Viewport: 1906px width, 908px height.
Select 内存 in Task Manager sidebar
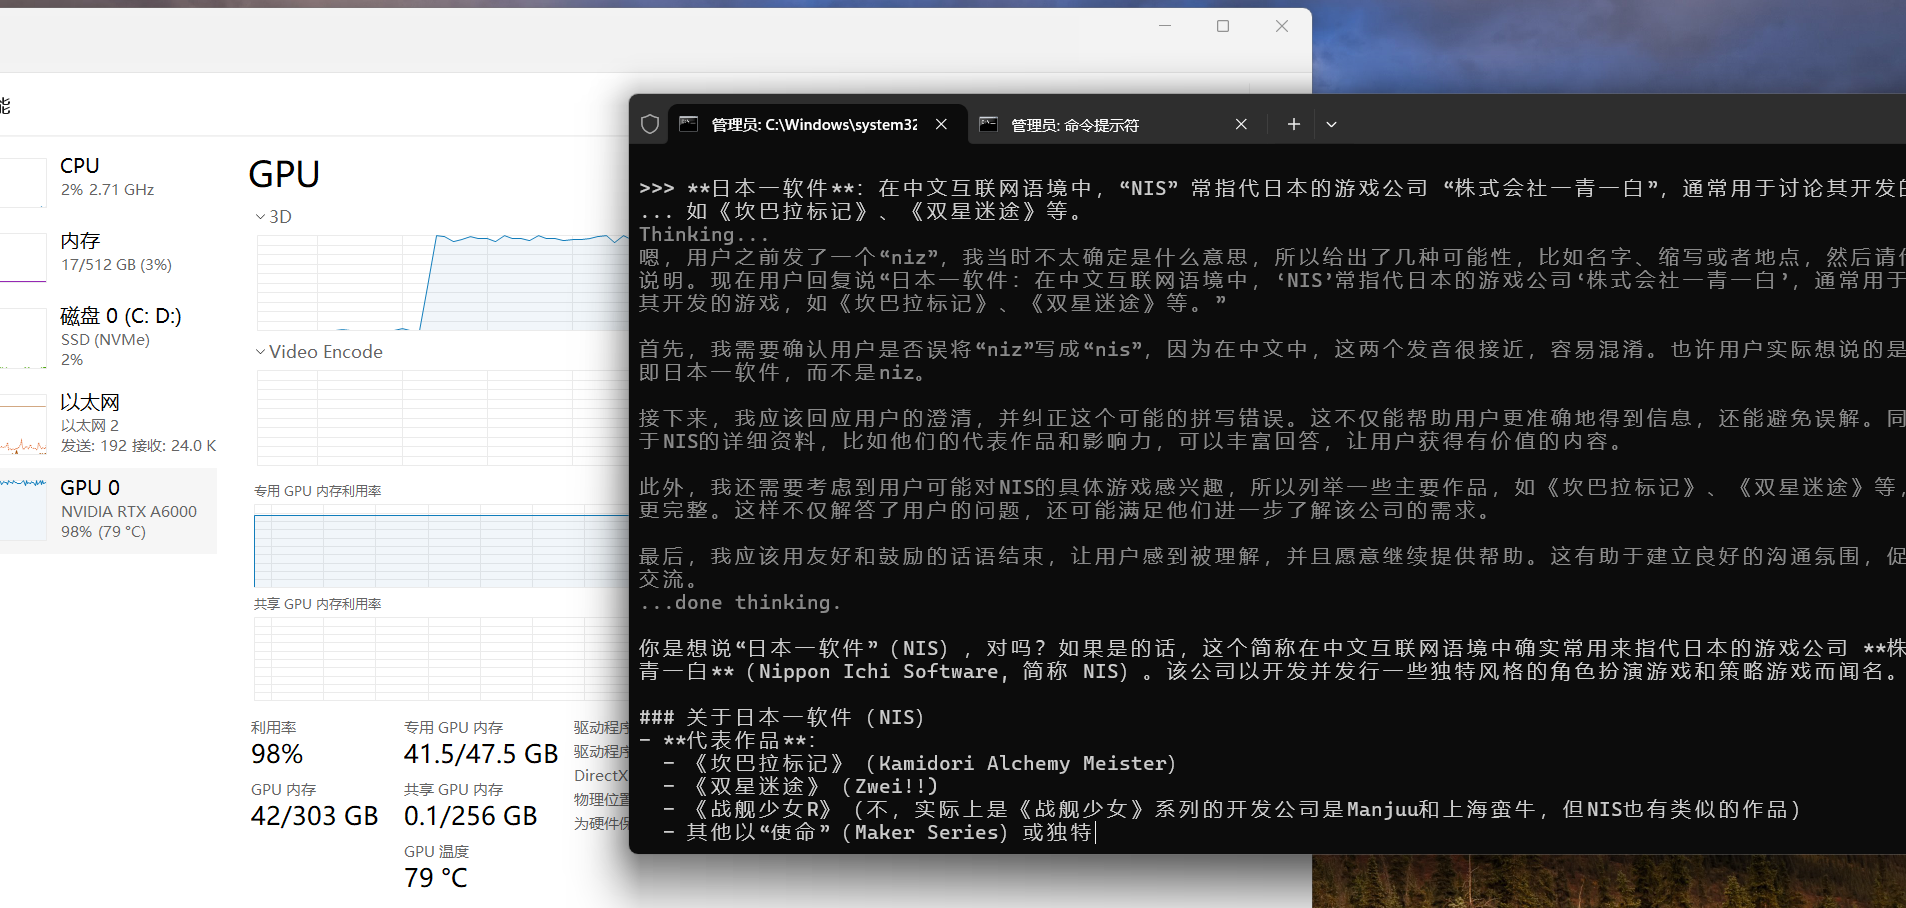108,255
